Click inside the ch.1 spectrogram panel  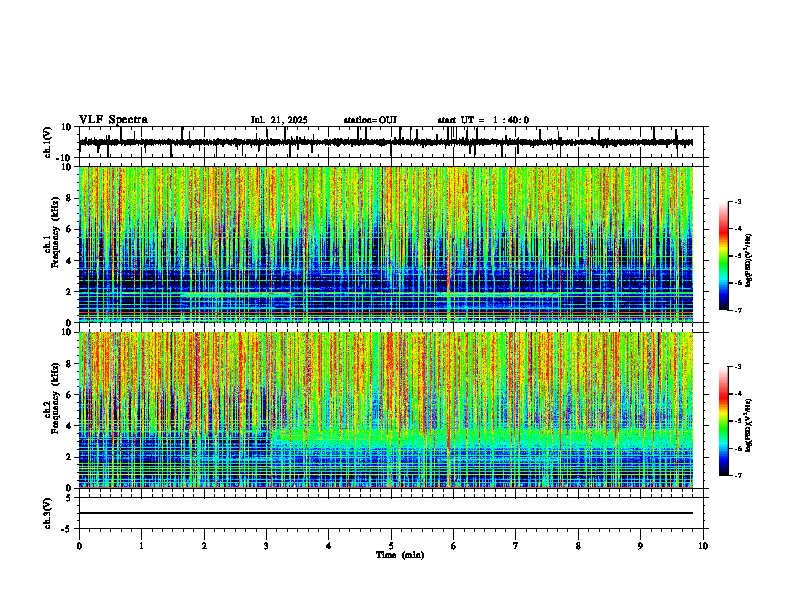tap(386, 244)
